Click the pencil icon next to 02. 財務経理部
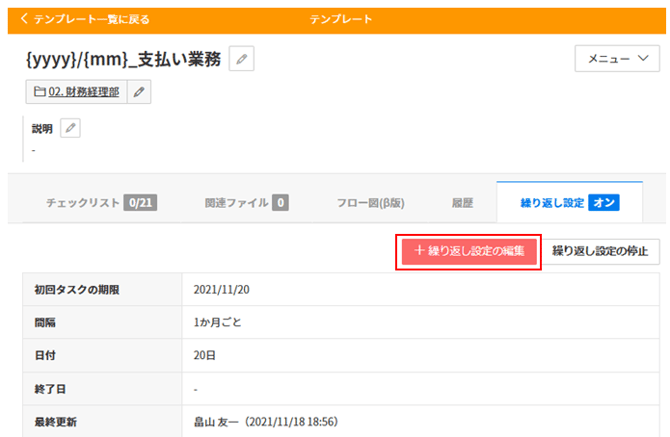 point(140,92)
